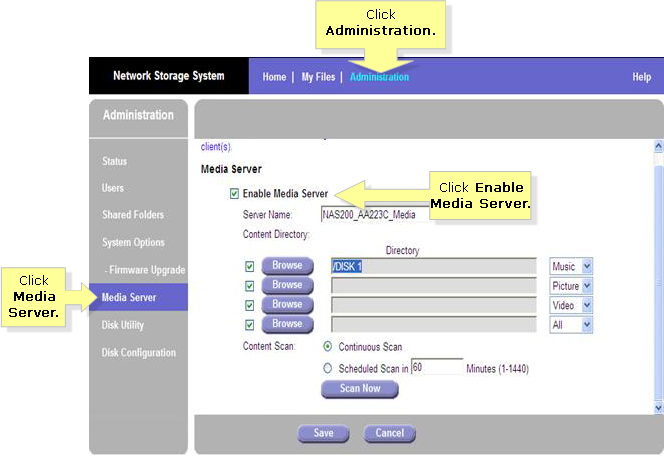Open the Picture content type dropdown
The image size is (664, 456).
(x=571, y=286)
